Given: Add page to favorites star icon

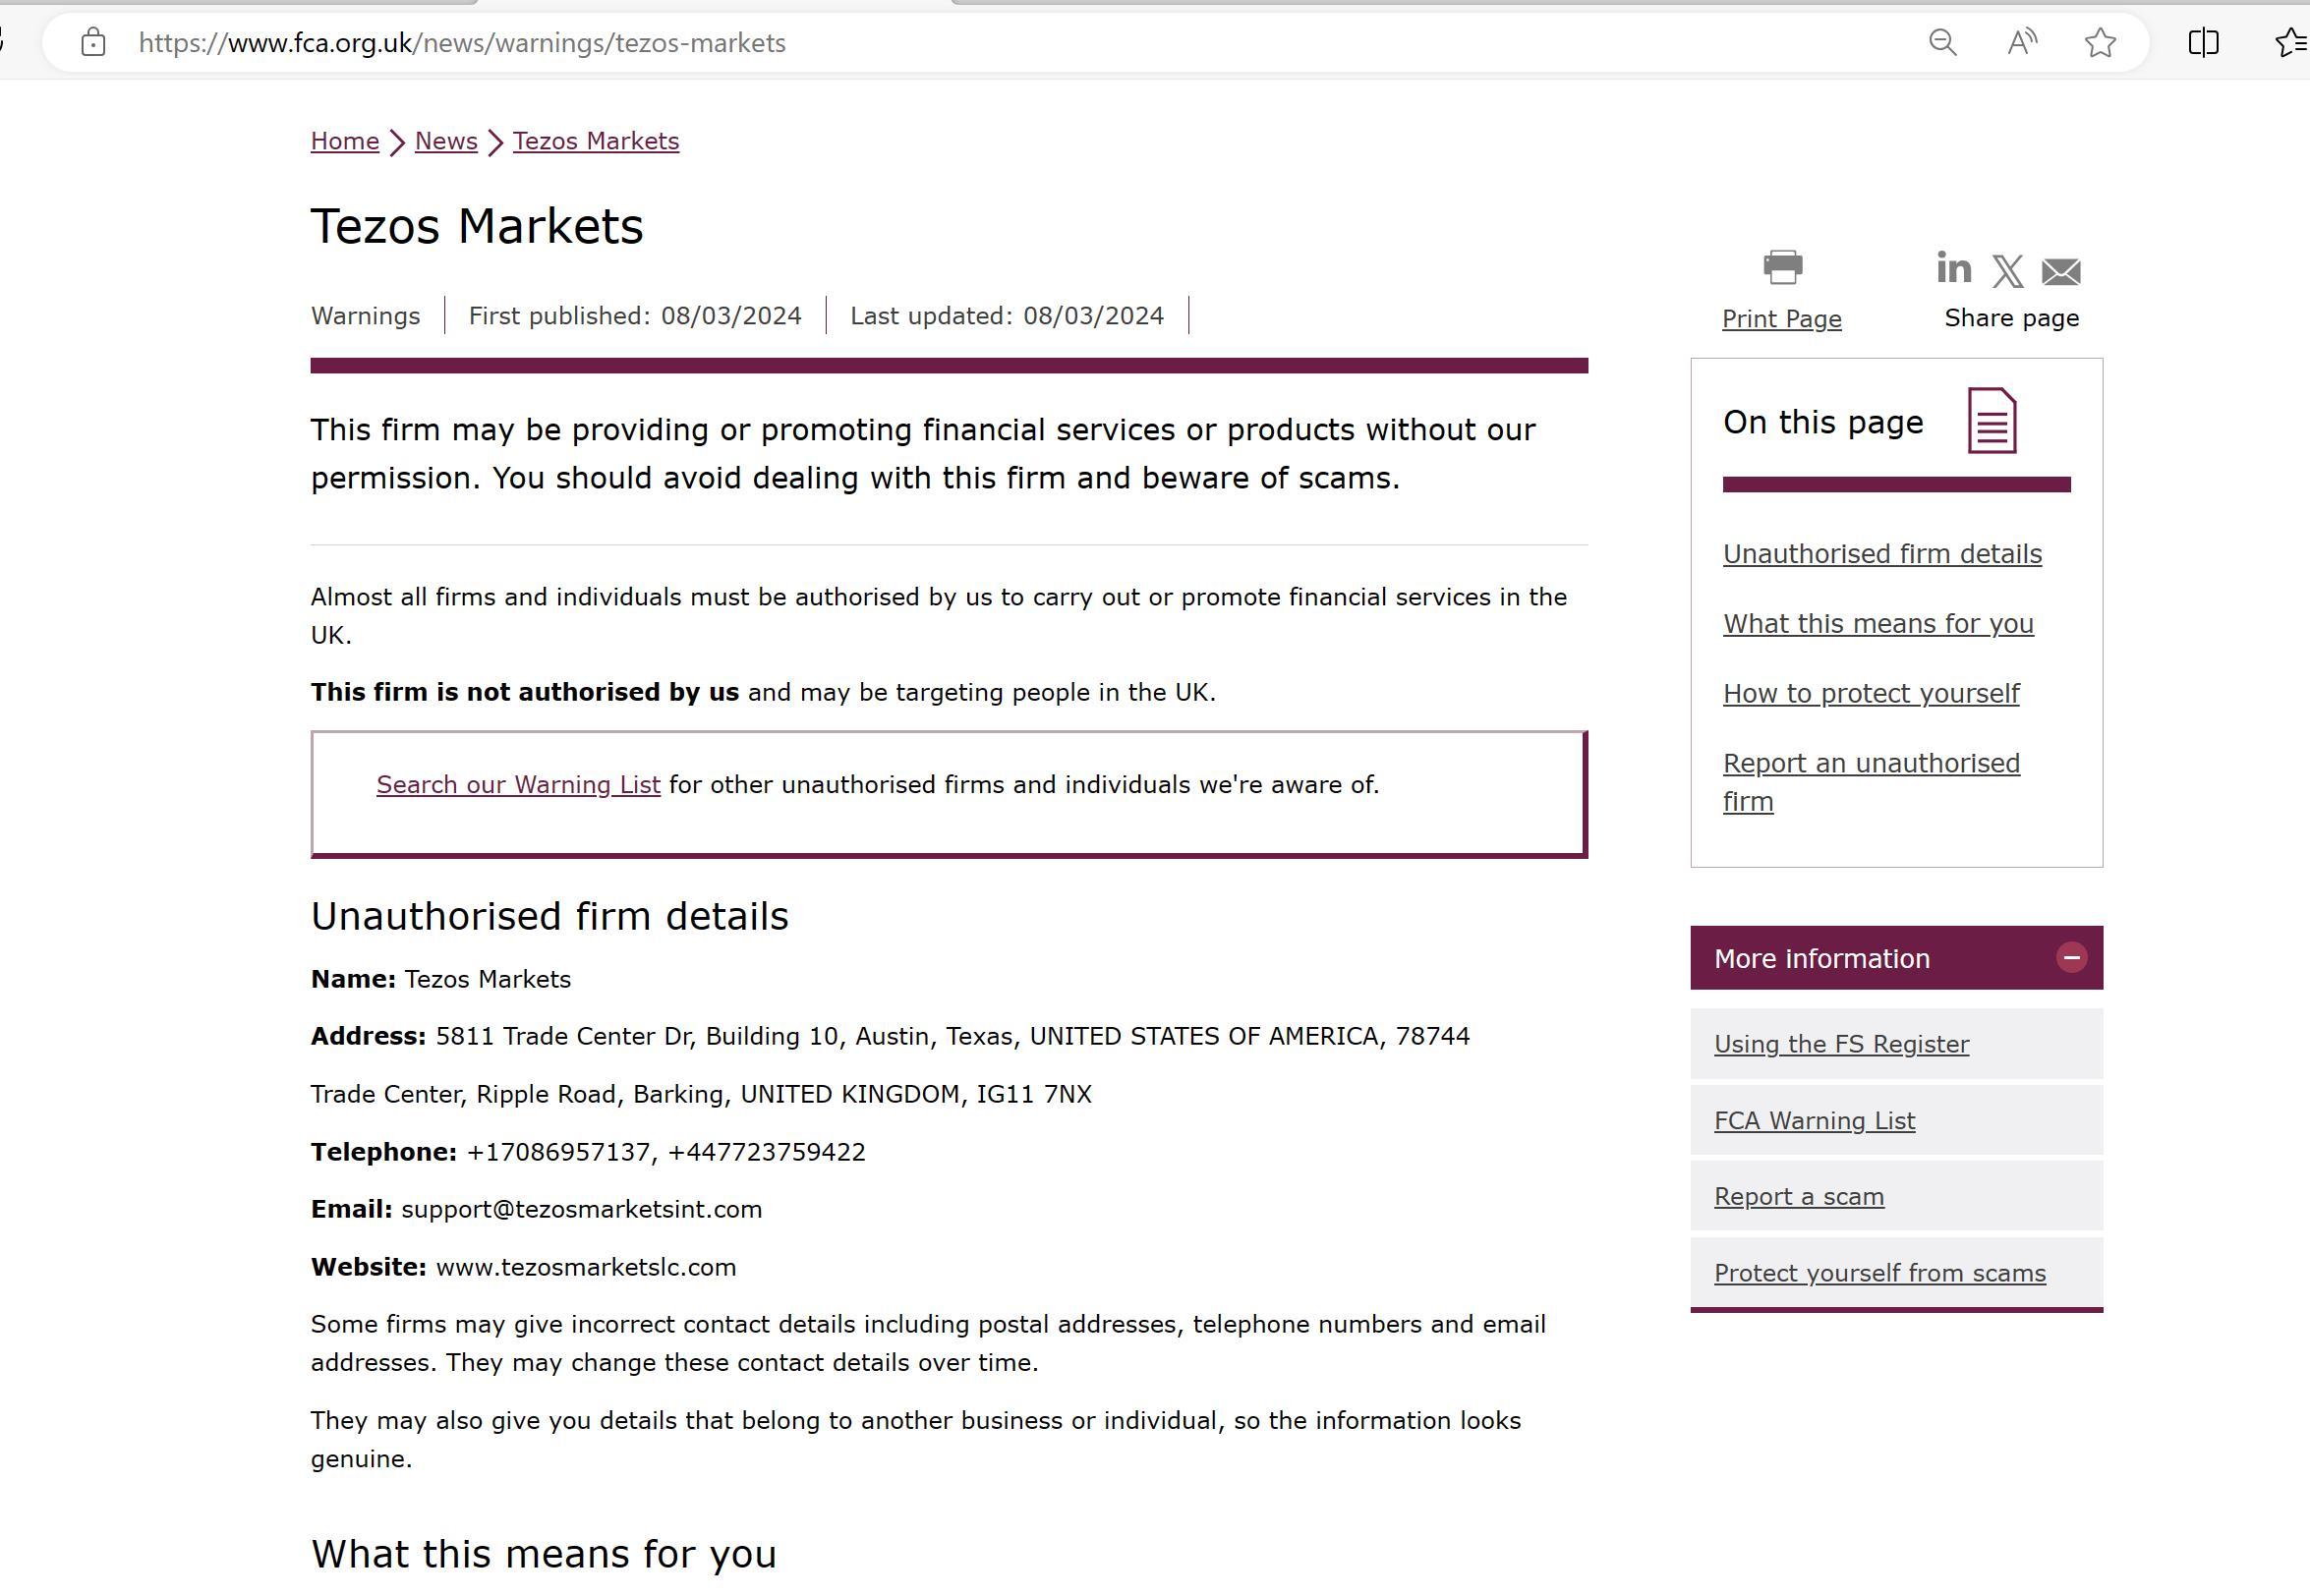Looking at the screenshot, I should coord(2100,42).
